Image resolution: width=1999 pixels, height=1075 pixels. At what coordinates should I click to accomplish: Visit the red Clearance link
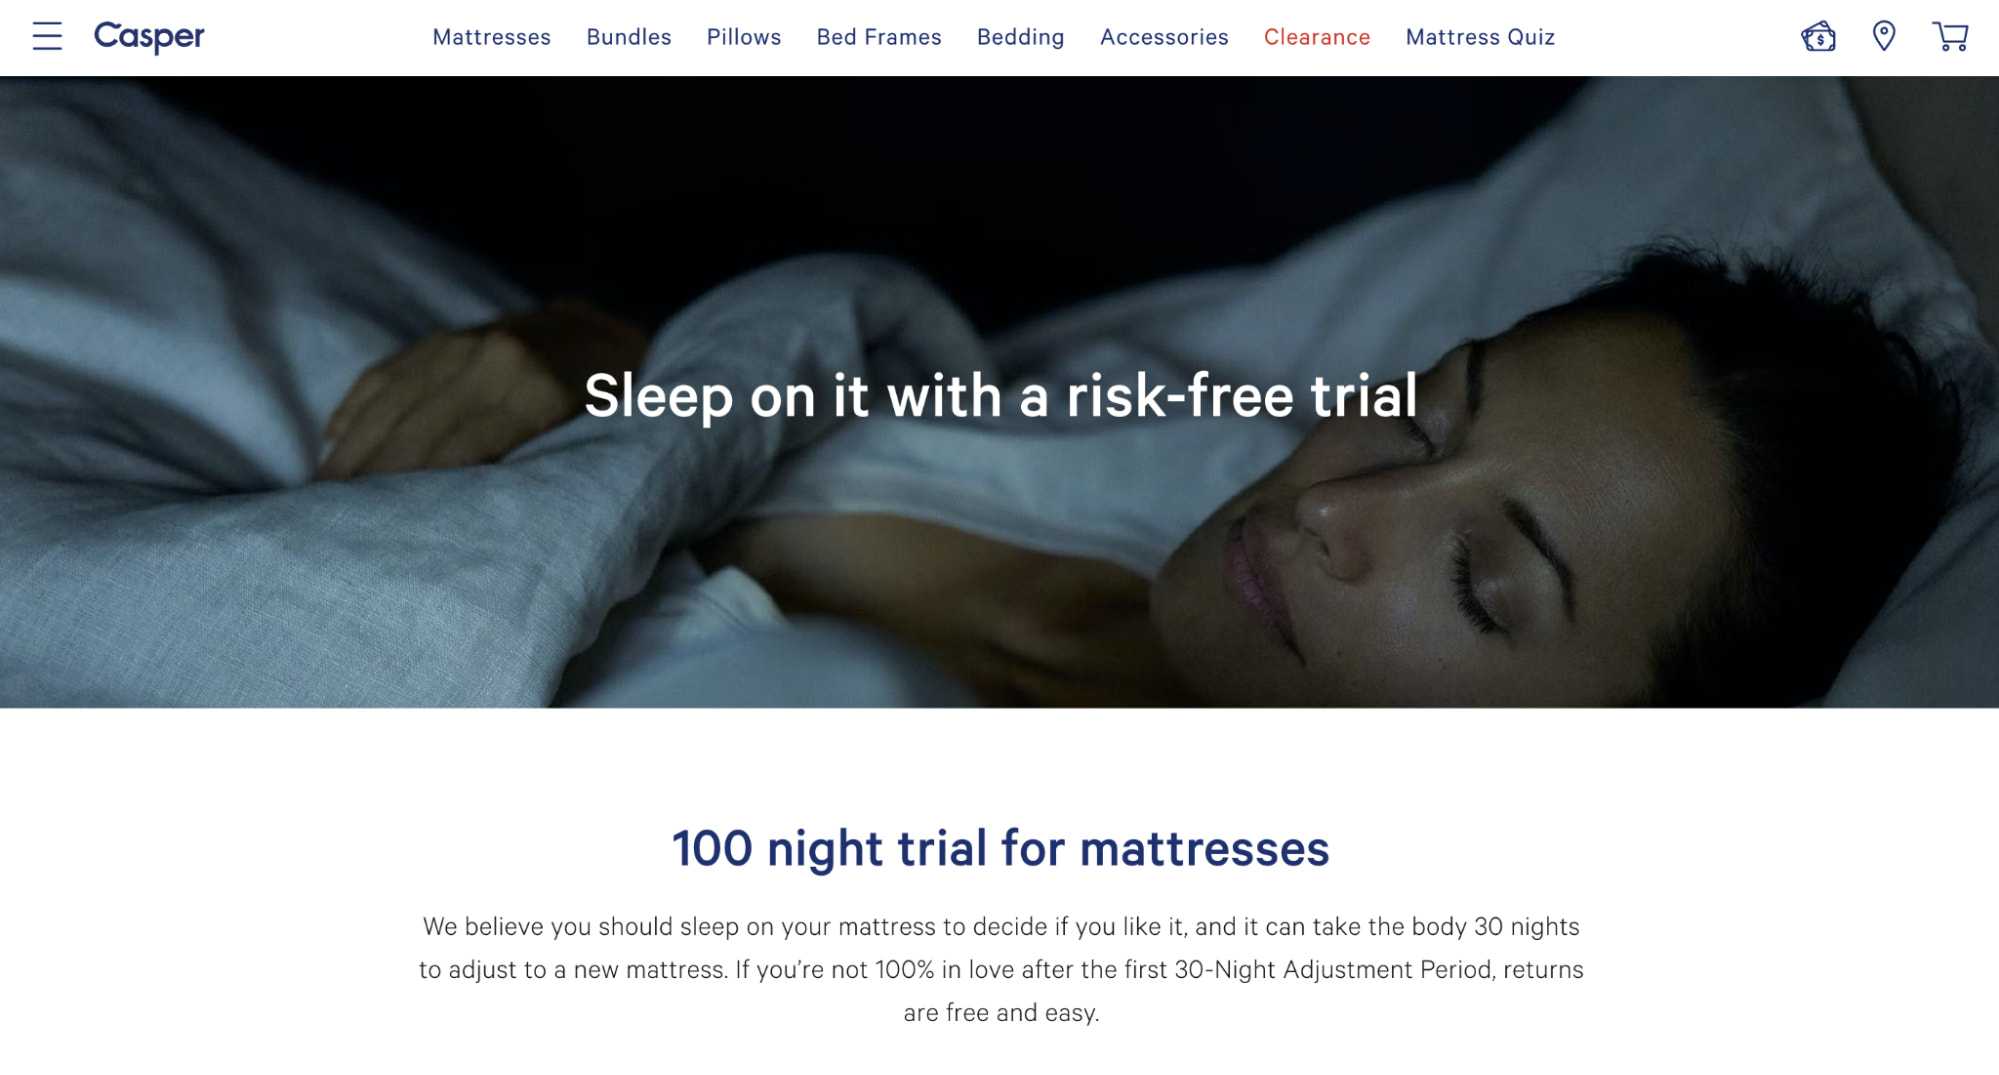[1317, 37]
